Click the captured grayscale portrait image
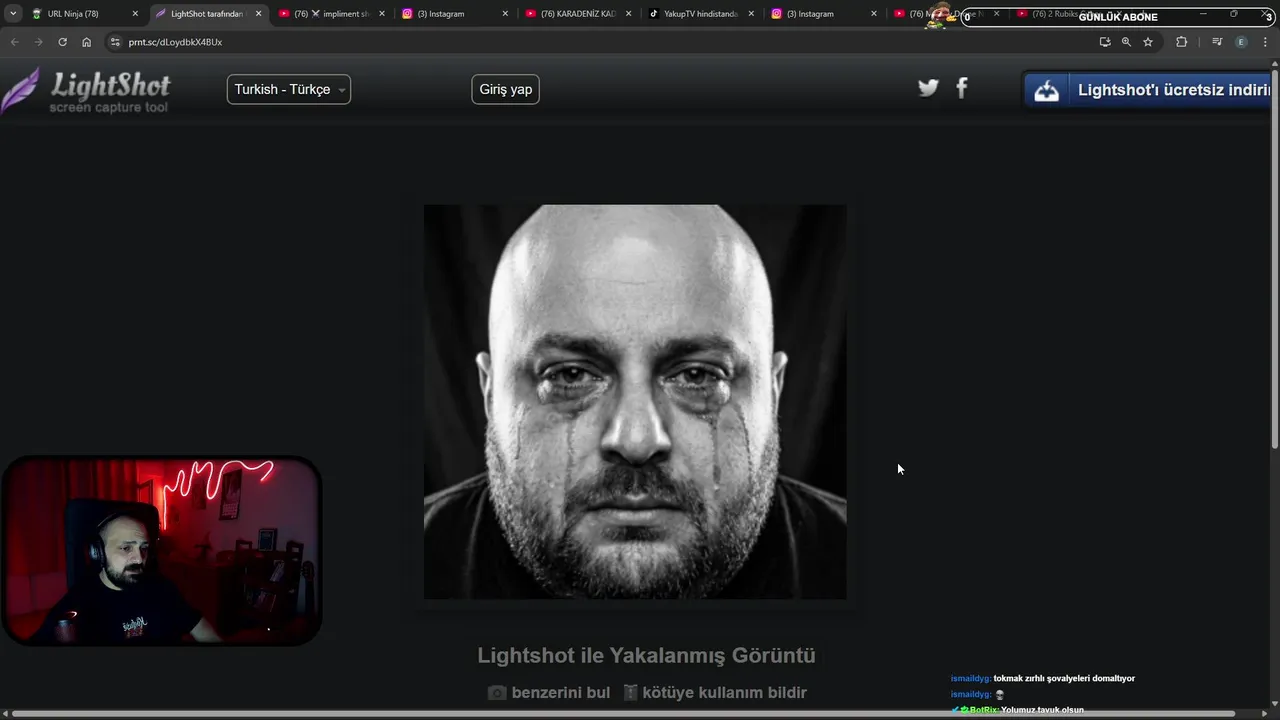Screen dimensions: 1280x720 [635, 402]
